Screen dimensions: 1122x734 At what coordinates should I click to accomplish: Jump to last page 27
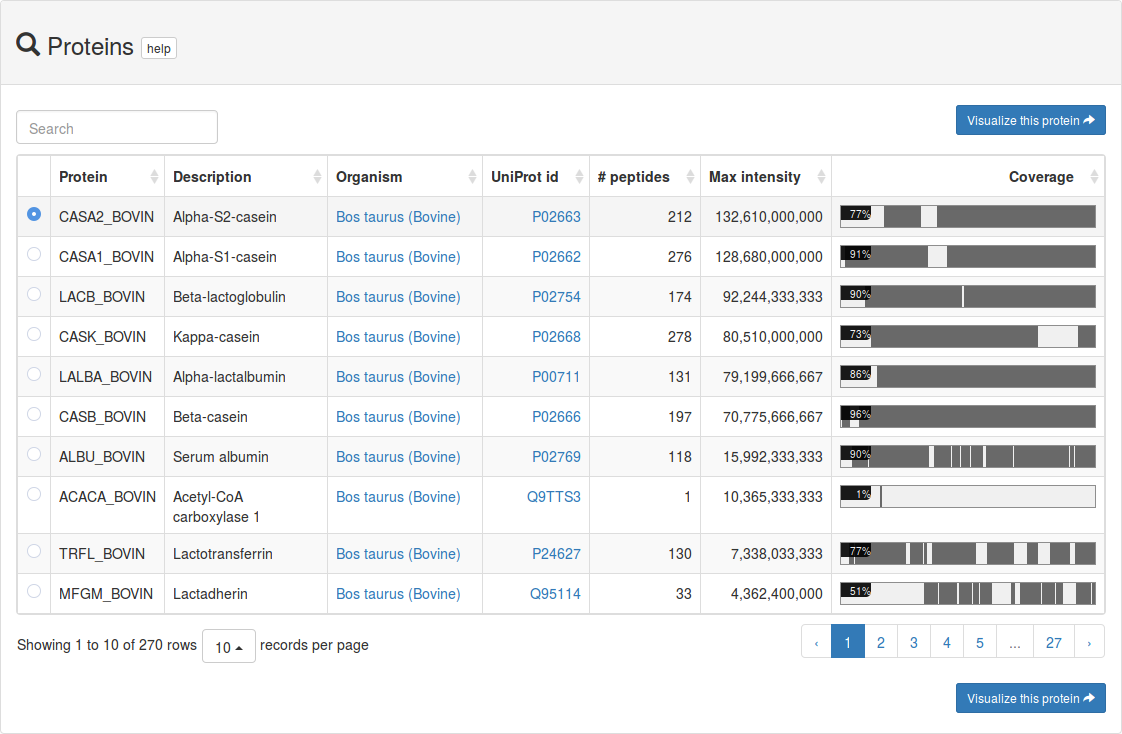click(x=1054, y=643)
